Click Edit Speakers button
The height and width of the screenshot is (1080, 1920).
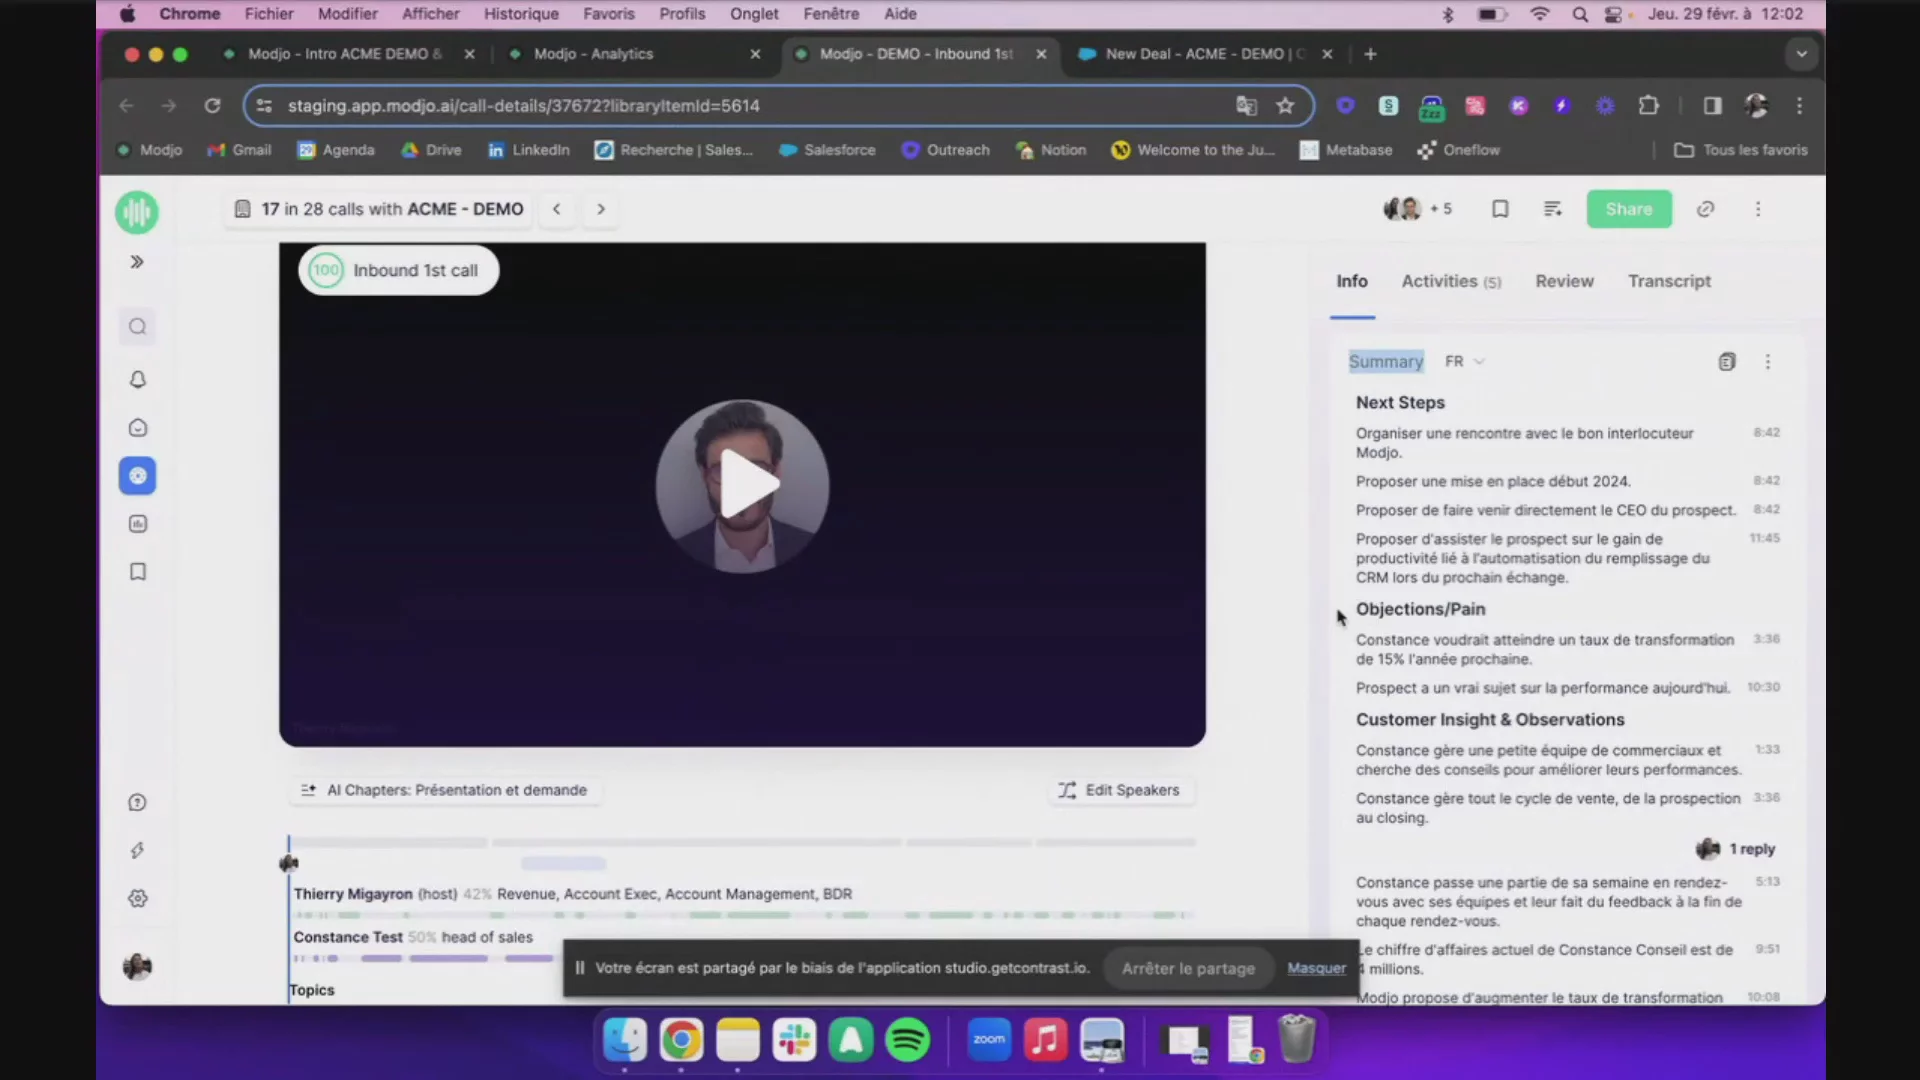pos(1120,790)
